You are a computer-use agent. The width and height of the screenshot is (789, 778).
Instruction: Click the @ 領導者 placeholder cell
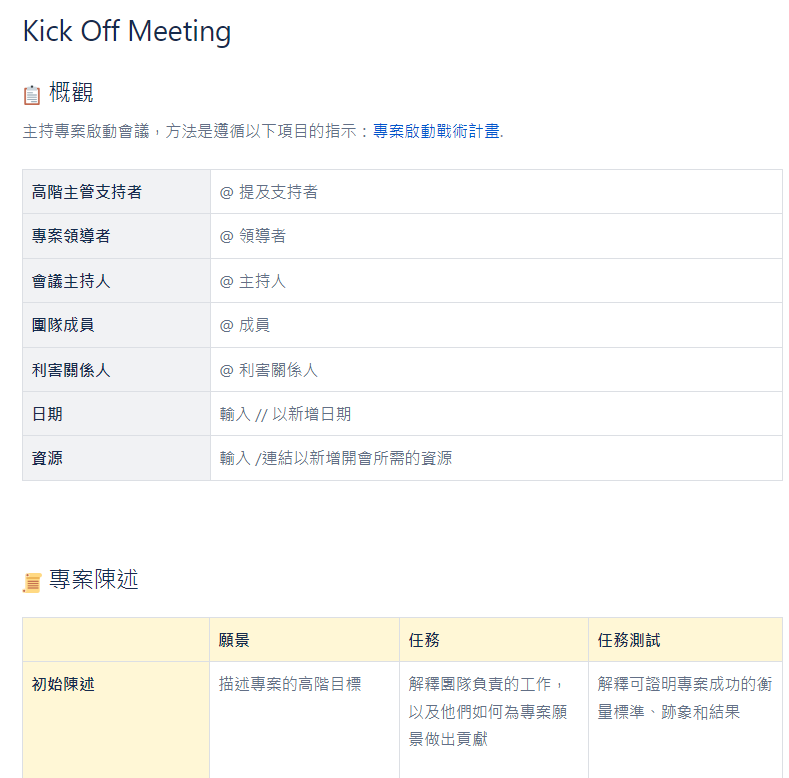click(253, 236)
